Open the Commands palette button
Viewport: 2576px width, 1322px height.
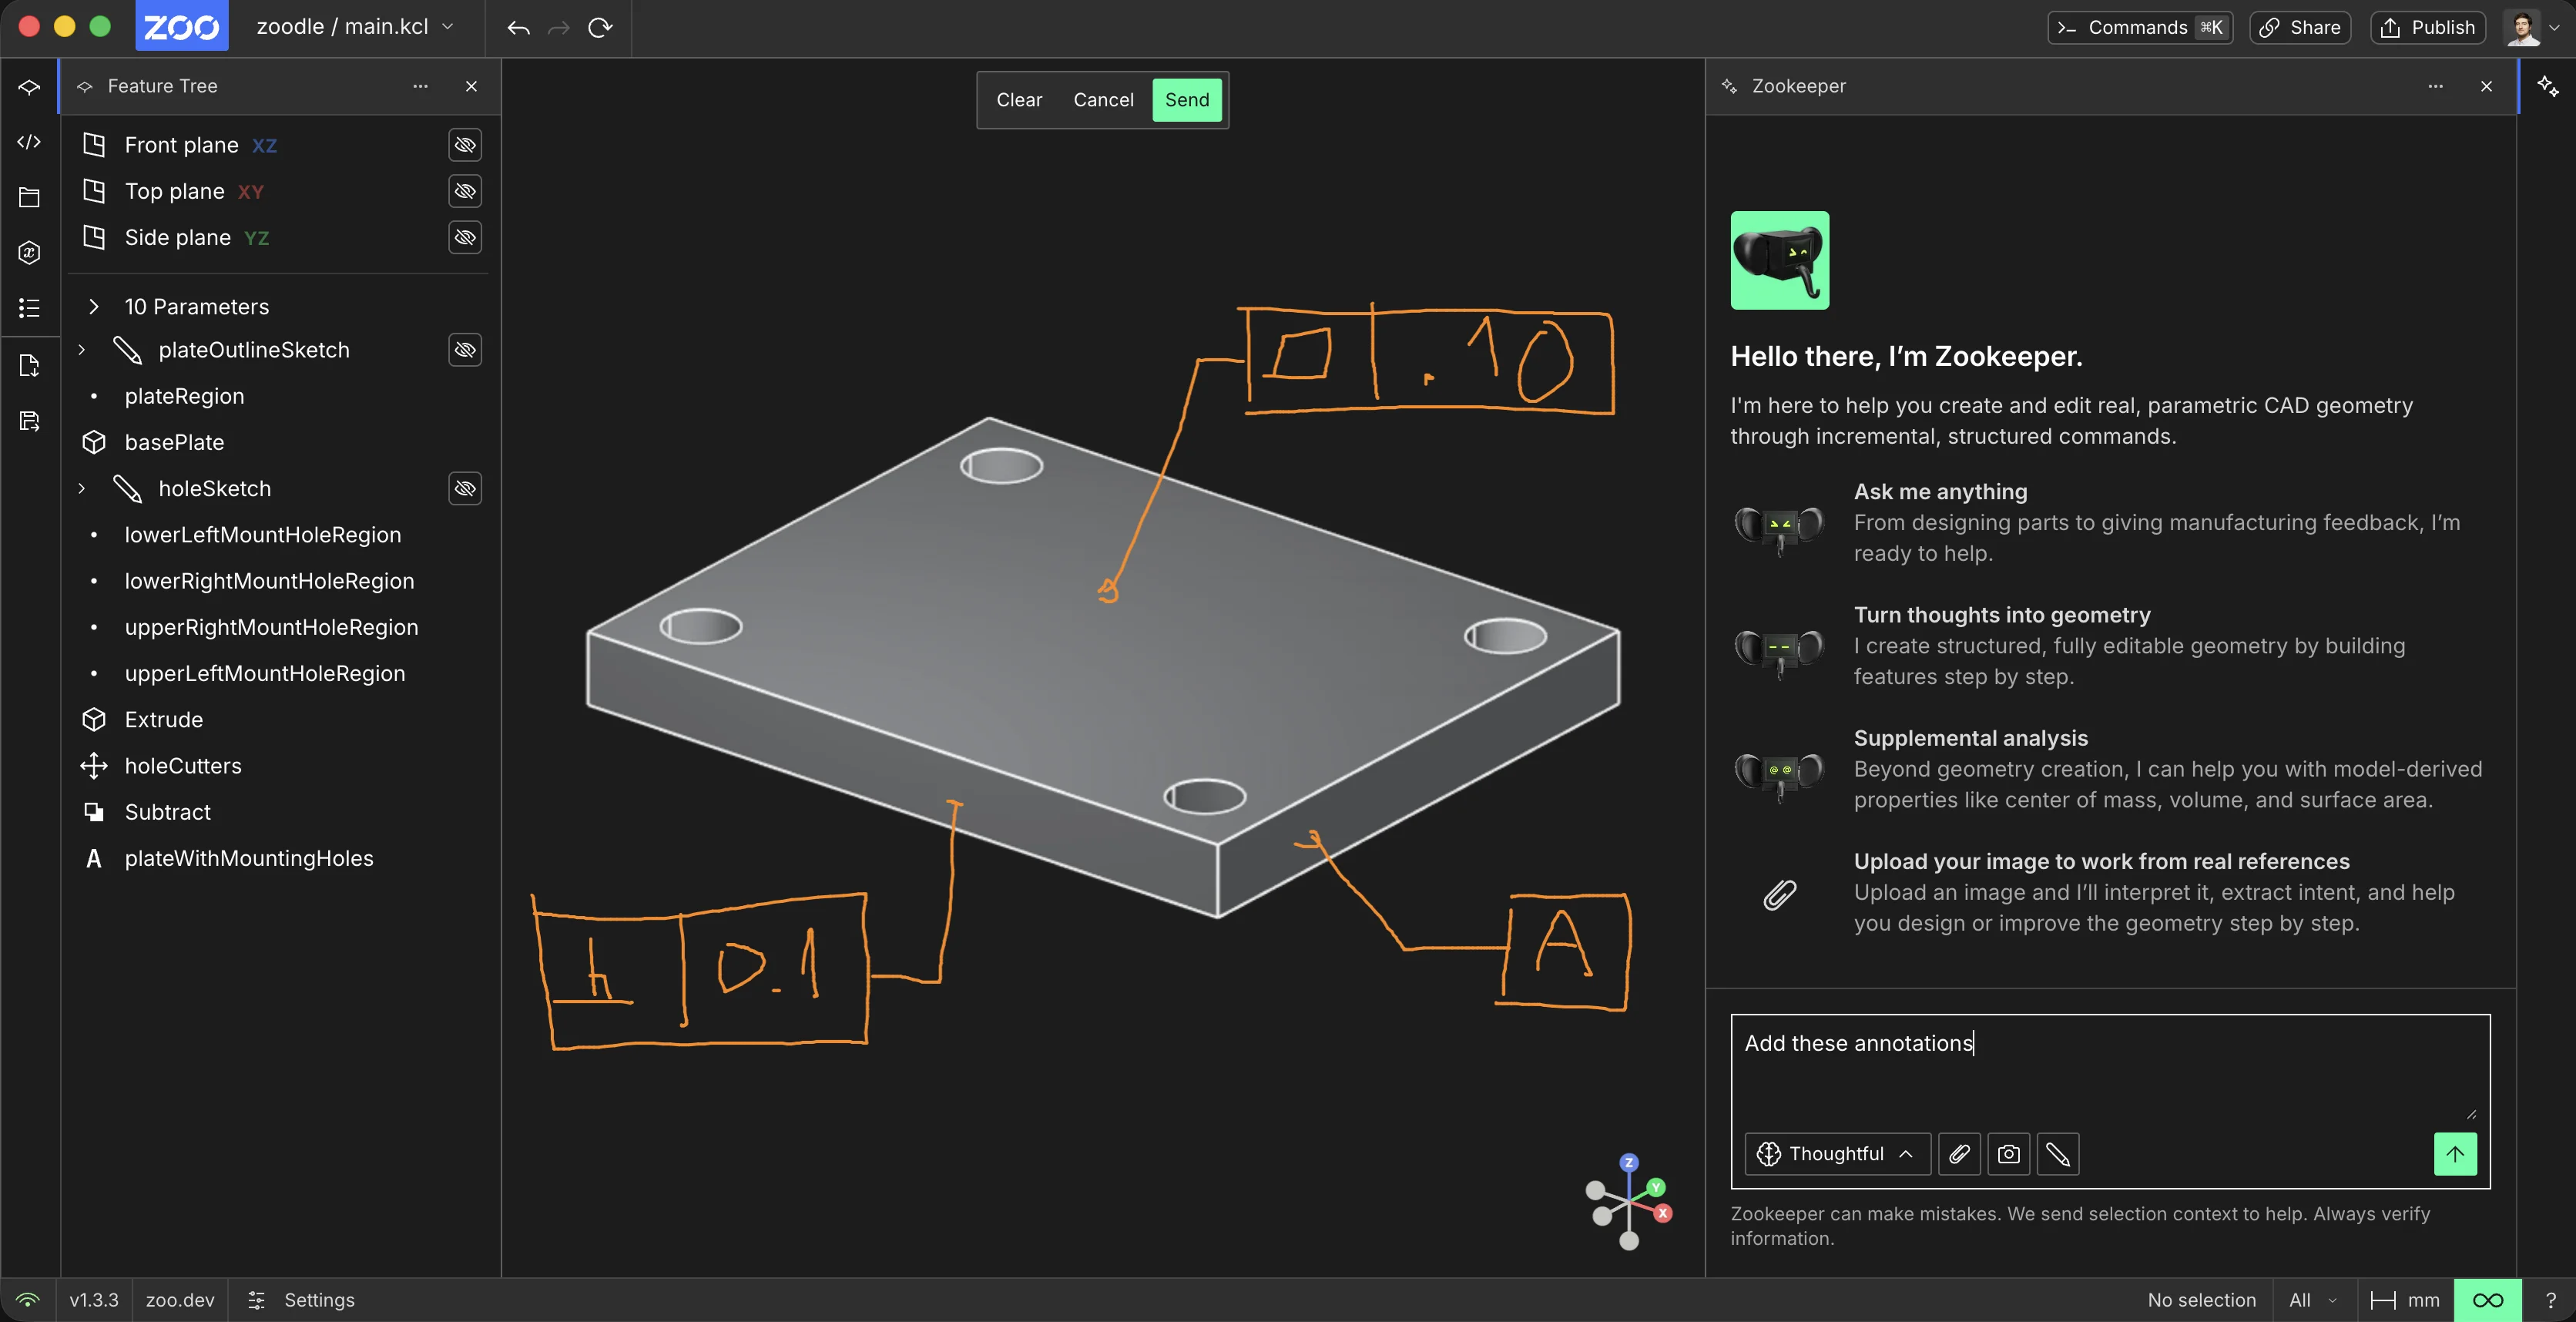coord(2140,27)
